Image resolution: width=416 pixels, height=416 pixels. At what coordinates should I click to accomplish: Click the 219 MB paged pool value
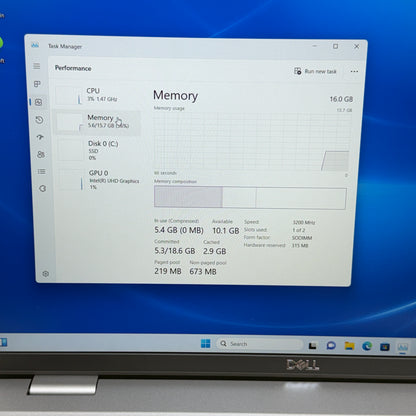(168, 271)
